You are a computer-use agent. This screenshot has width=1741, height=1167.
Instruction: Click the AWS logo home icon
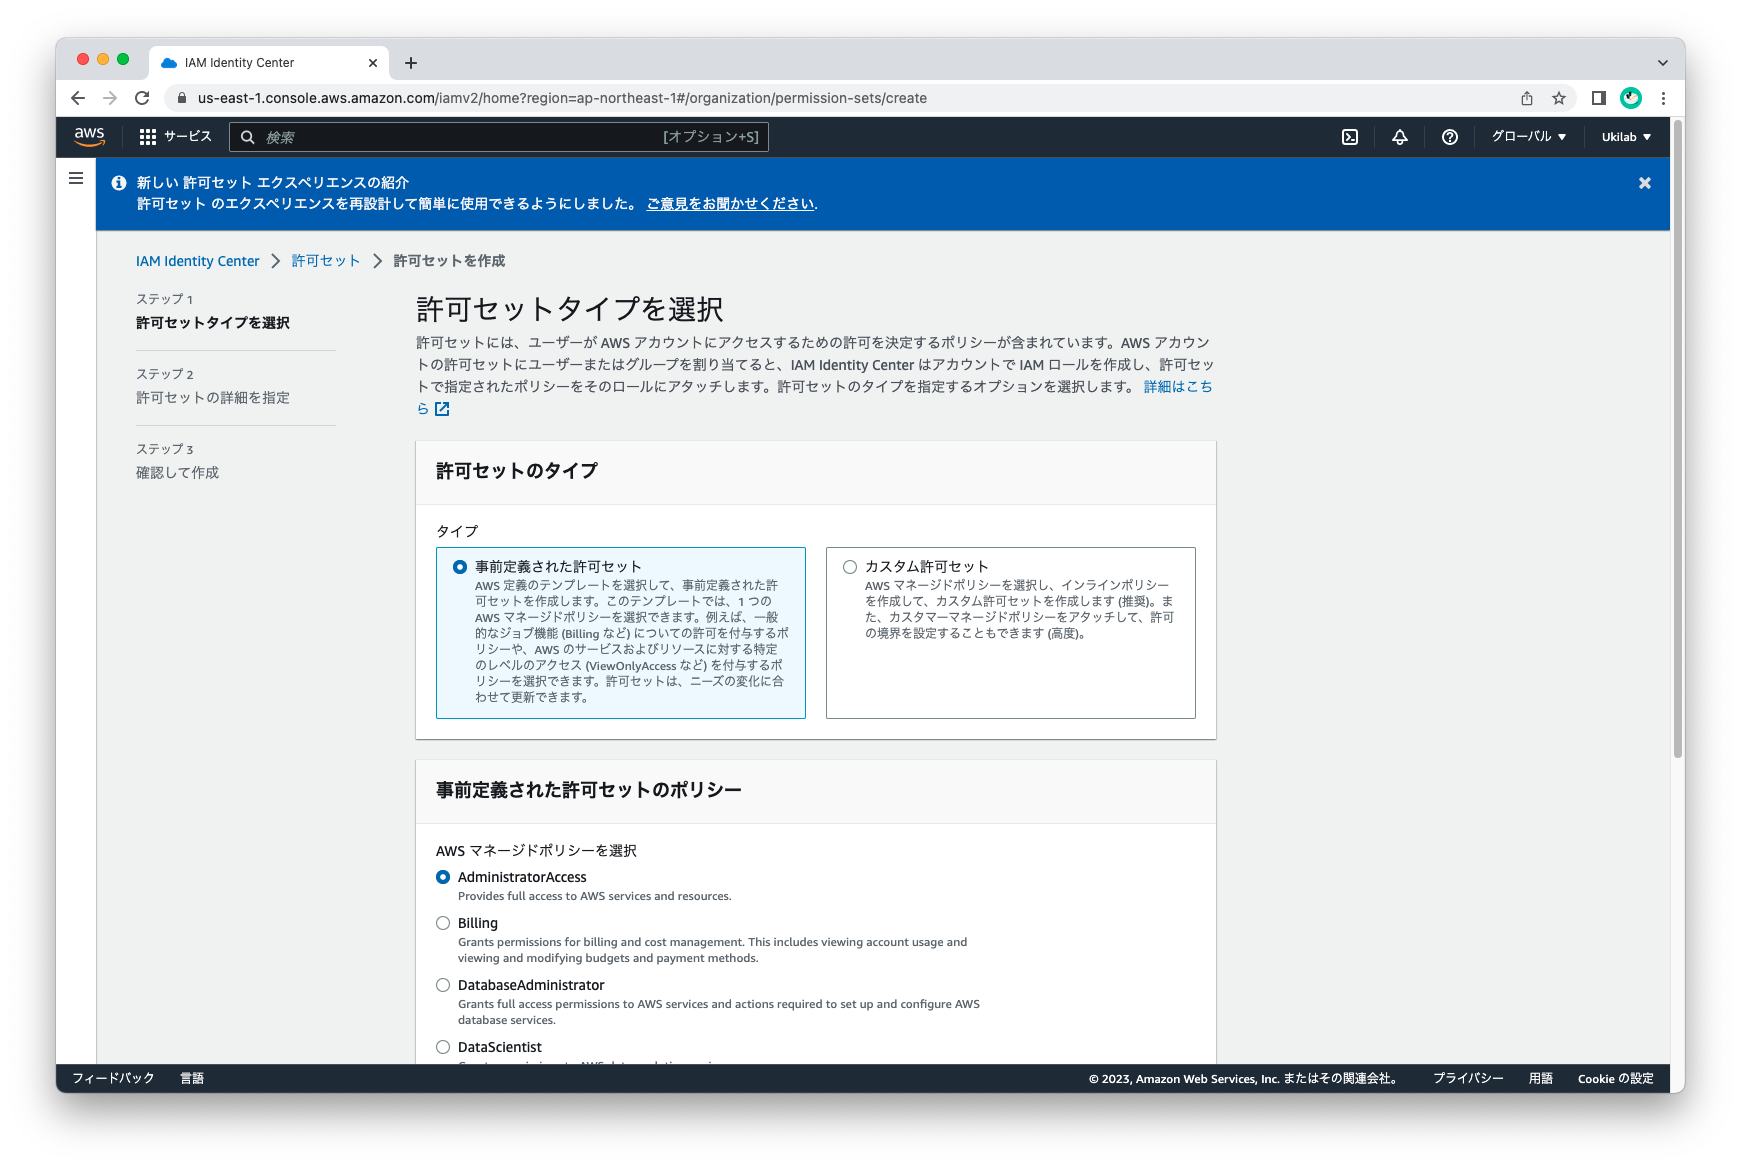coord(89,137)
